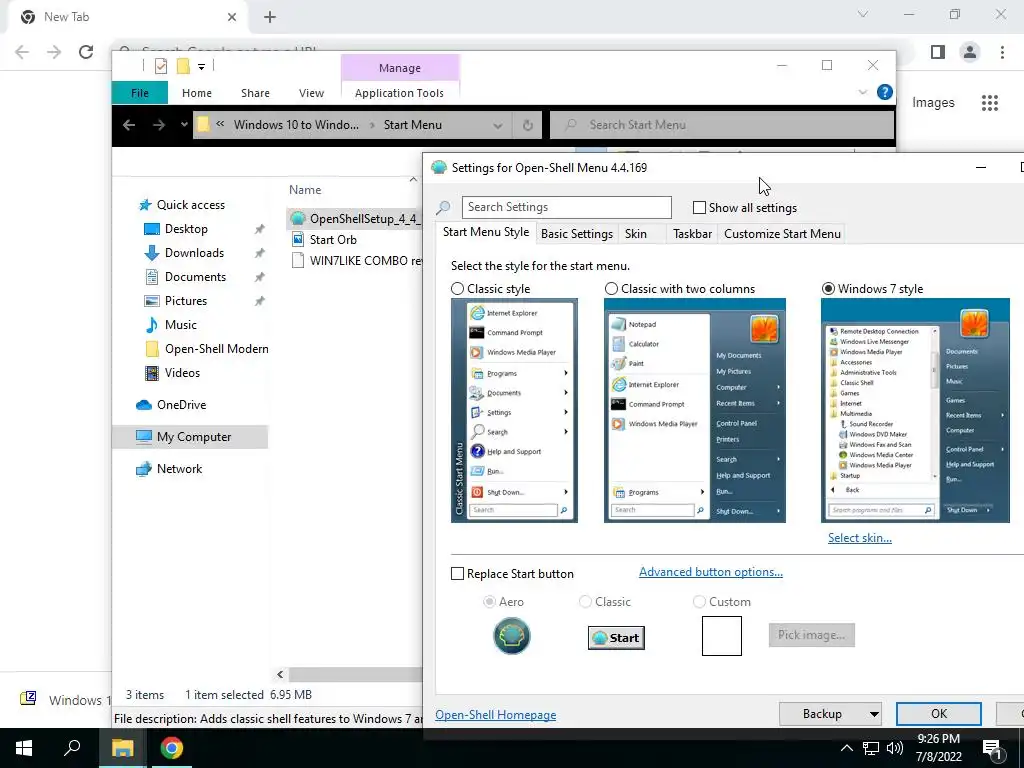This screenshot has width=1024, height=768.
Task: Click the Classic Start button image
Action: tap(616, 637)
